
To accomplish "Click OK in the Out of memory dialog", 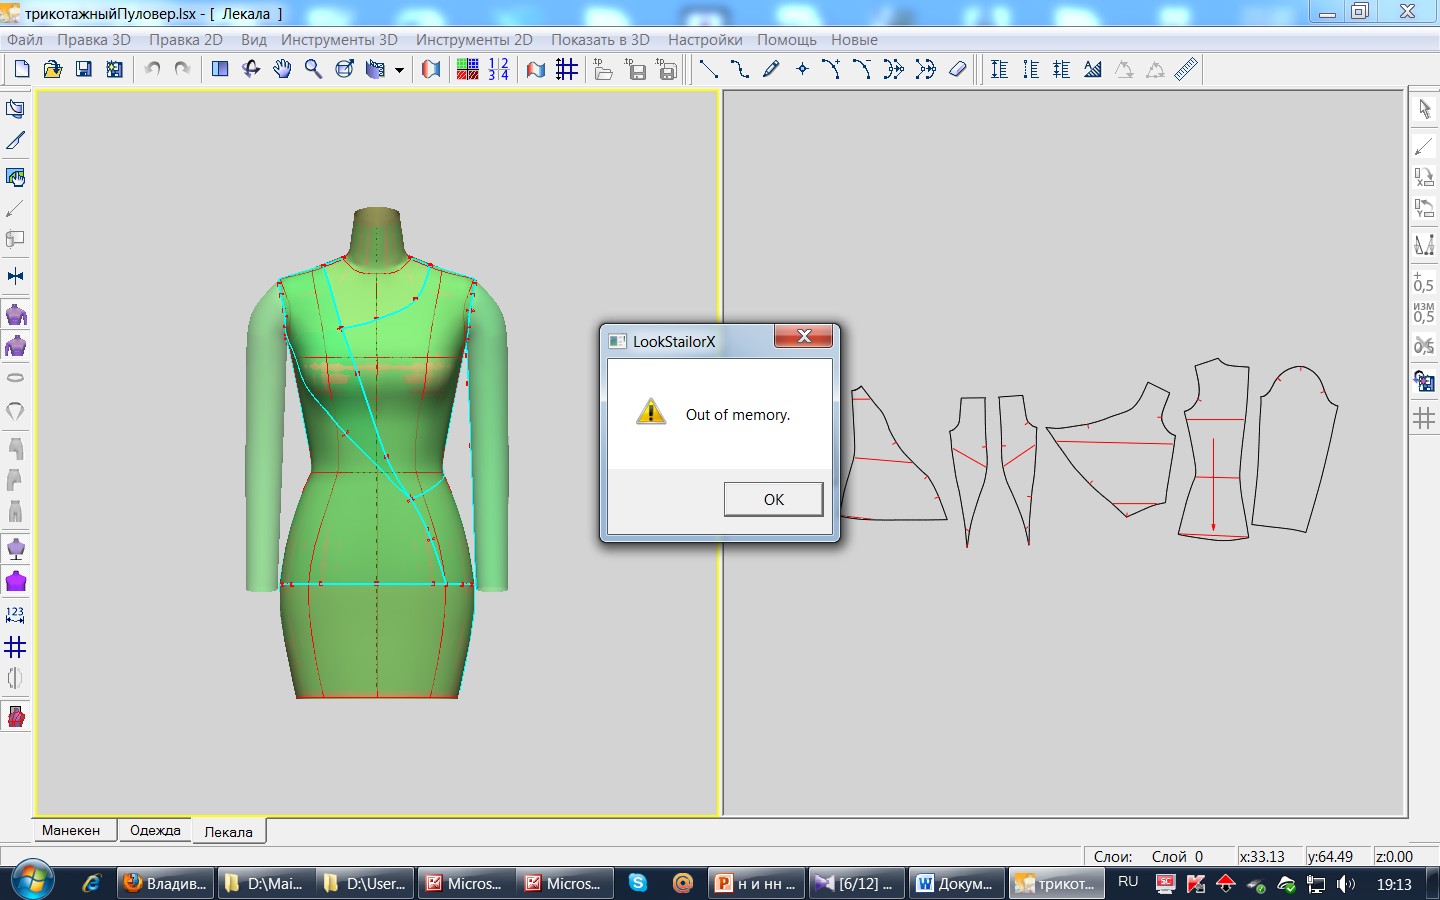I will click(x=773, y=499).
